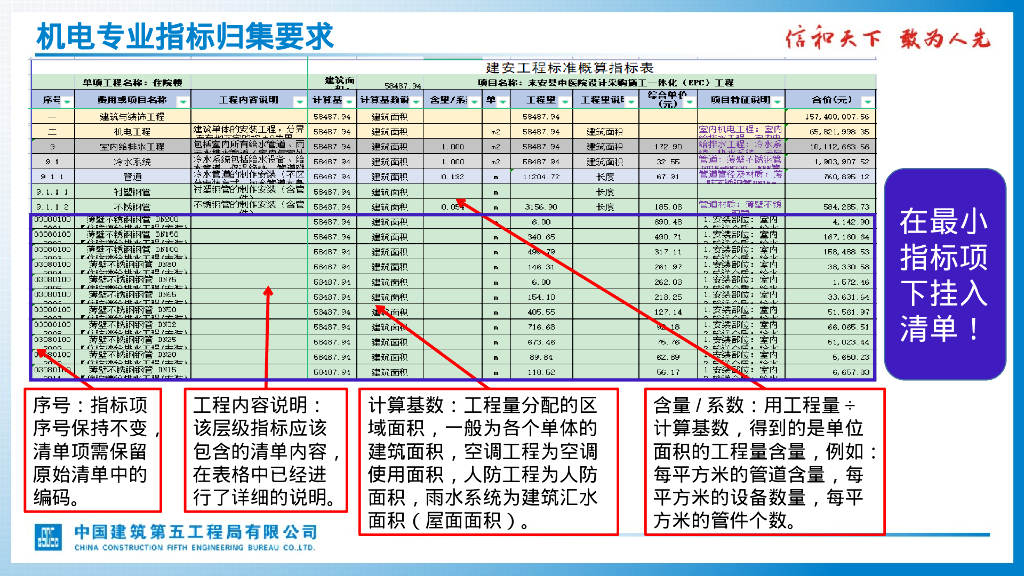Select the unit price 490.71 cell
The width and height of the screenshot is (1024, 576).
click(x=668, y=237)
